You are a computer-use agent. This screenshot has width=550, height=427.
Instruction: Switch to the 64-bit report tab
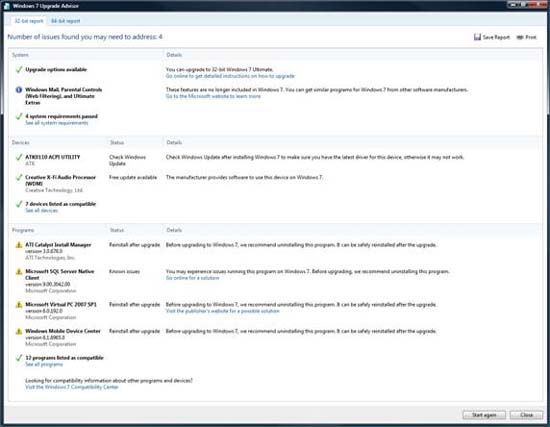coord(65,21)
